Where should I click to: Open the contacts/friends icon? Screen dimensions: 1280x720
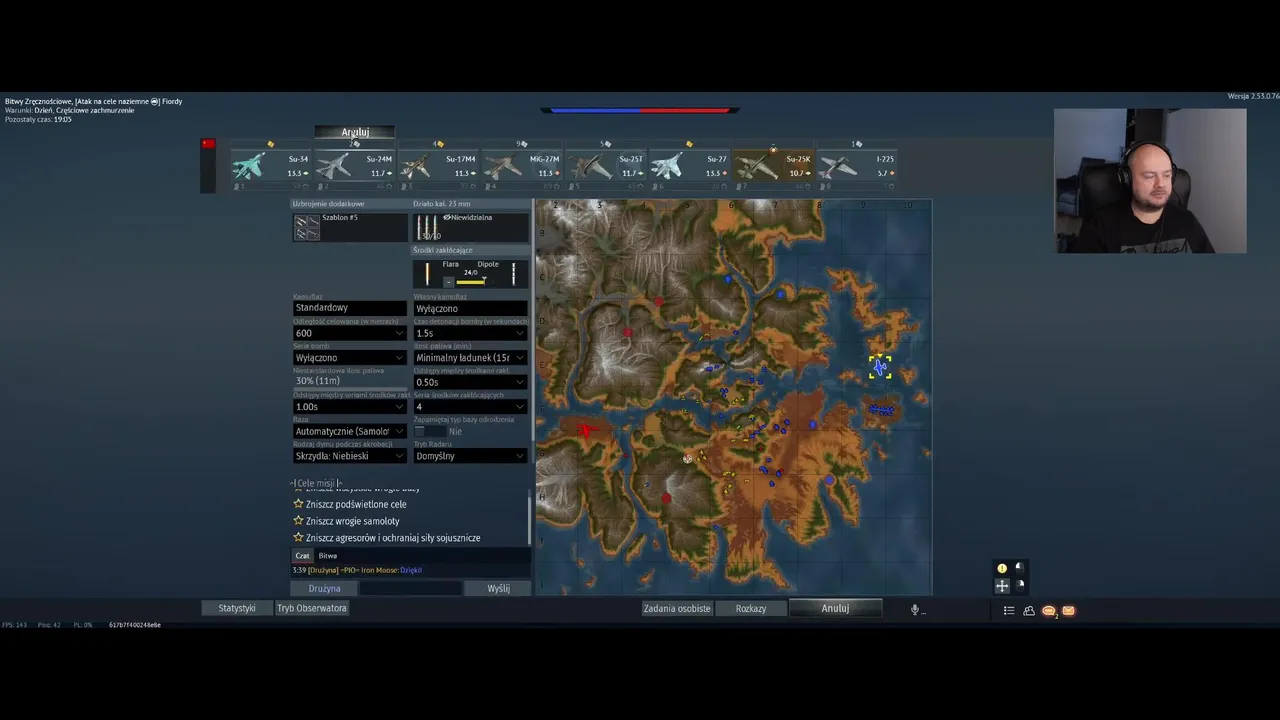click(1029, 610)
